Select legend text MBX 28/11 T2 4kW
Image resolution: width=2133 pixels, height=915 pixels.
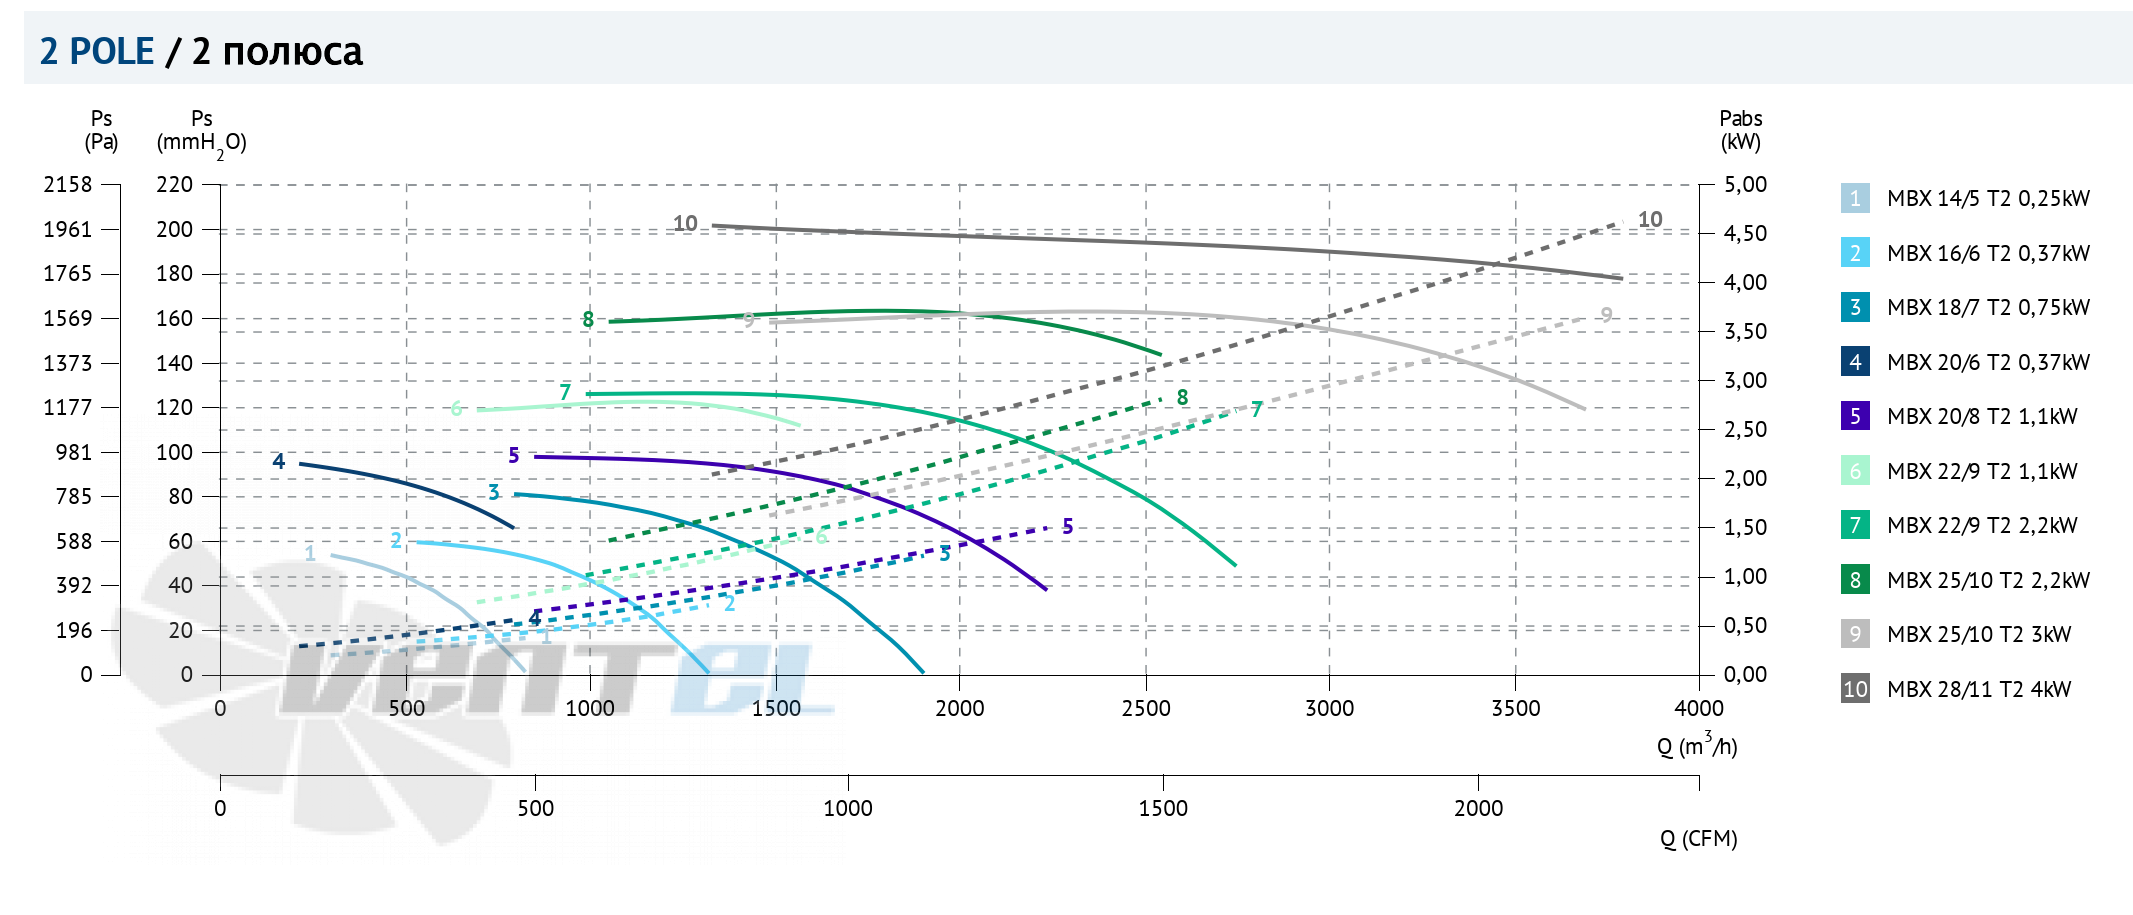pos(1979,689)
